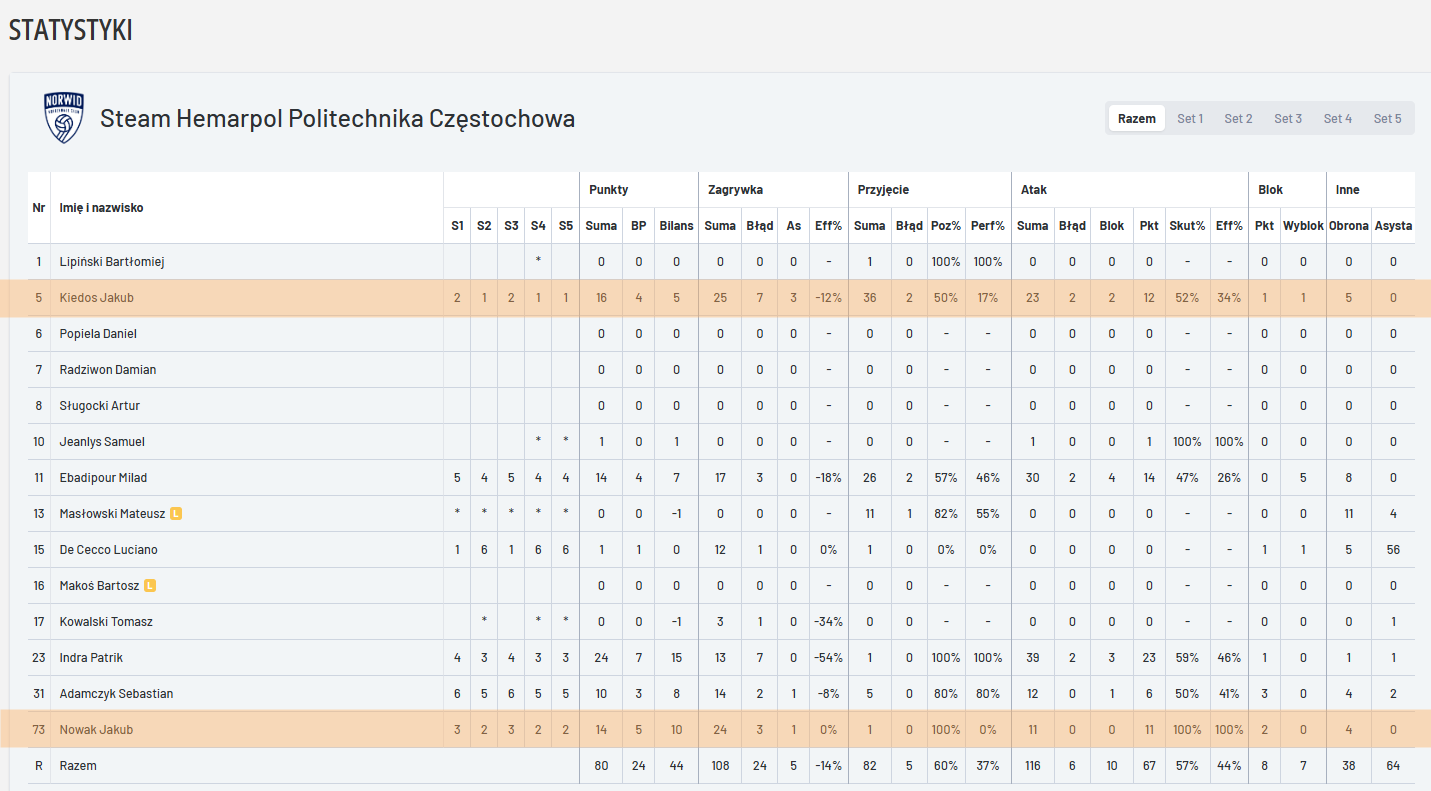This screenshot has width=1431, height=791.
Task: Click the Razem totals row label
Action: [78, 766]
